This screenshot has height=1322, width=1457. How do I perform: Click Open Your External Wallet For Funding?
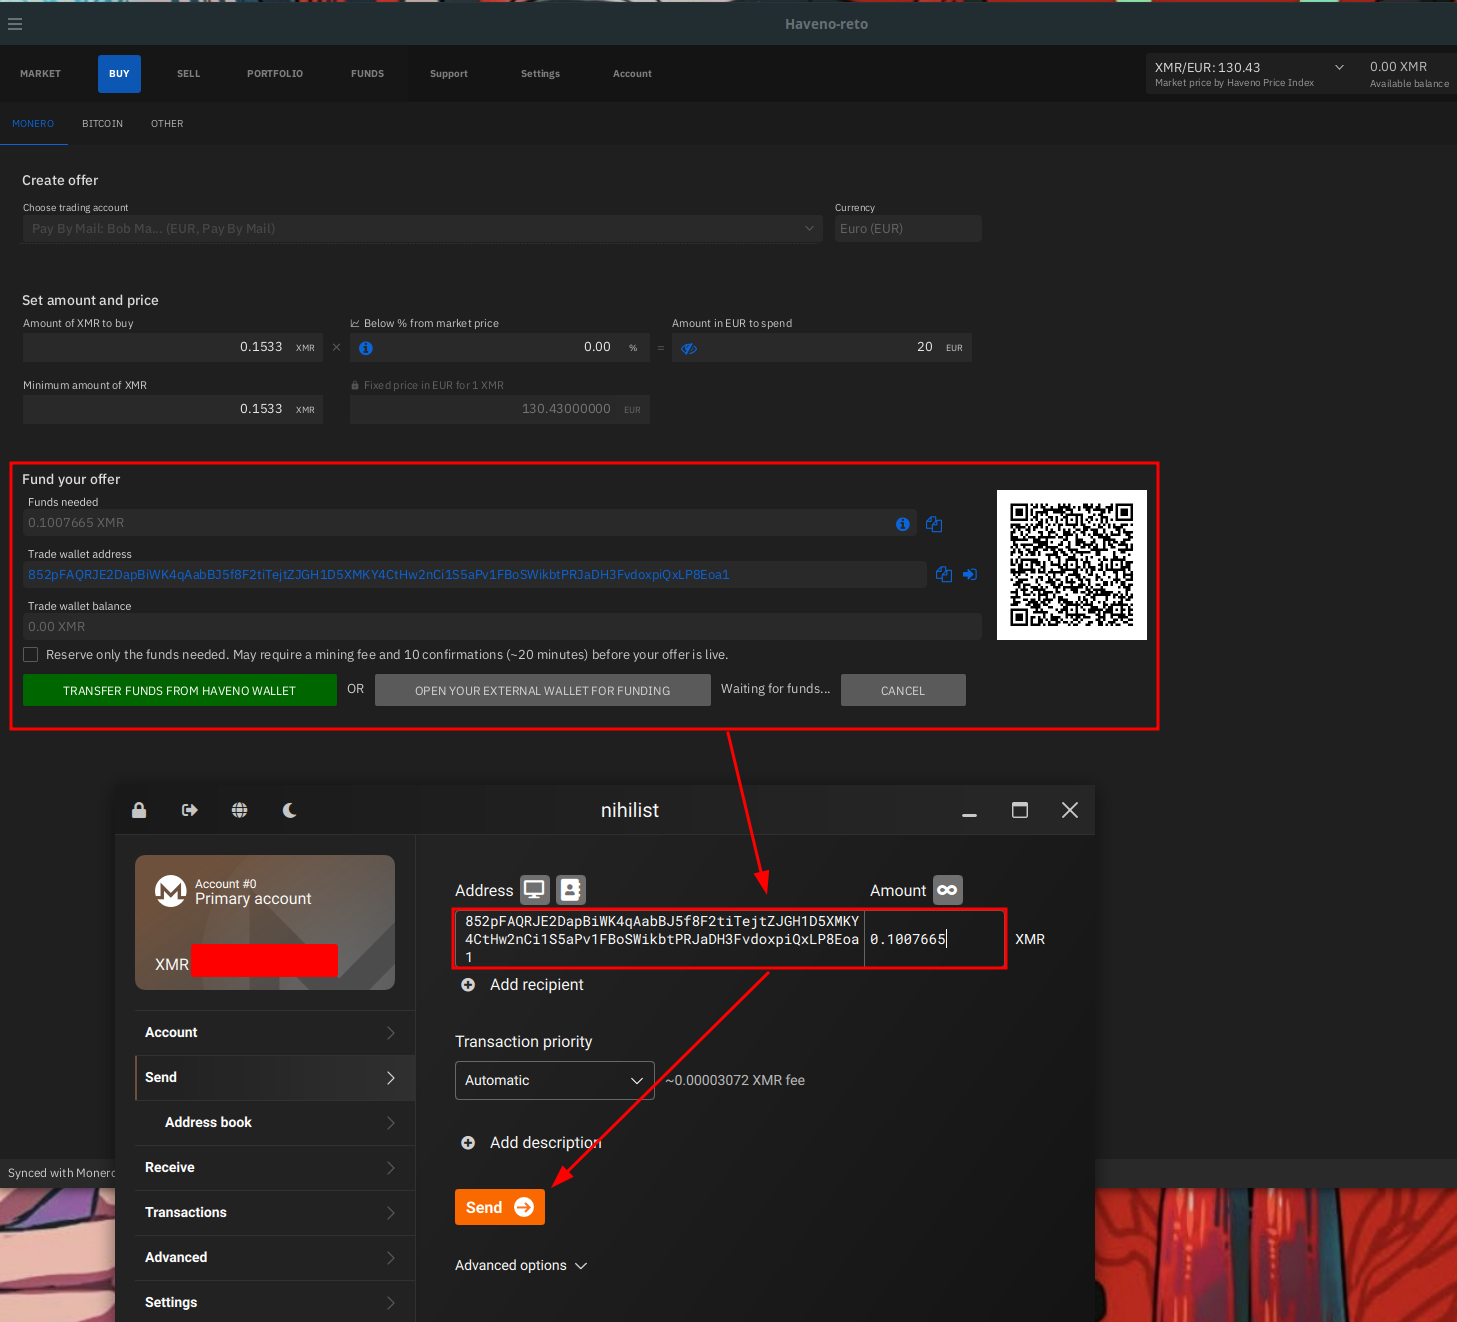point(543,690)
